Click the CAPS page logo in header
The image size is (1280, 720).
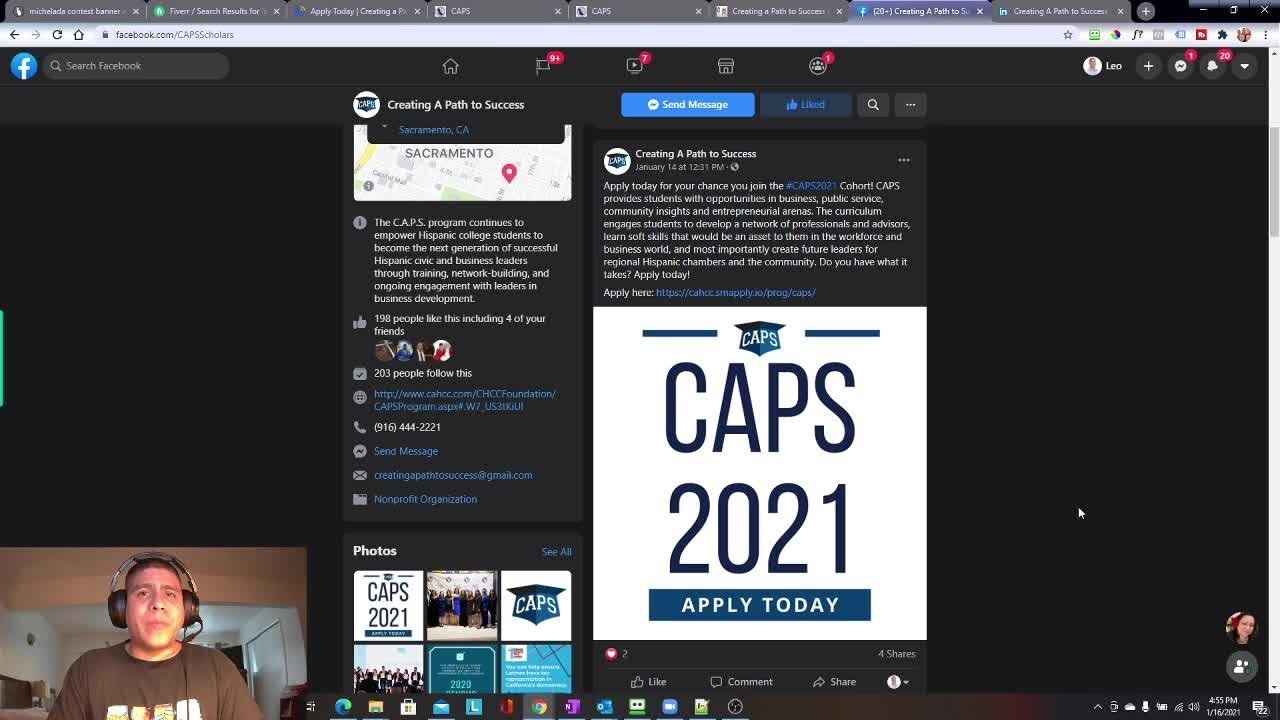(366, 104)
